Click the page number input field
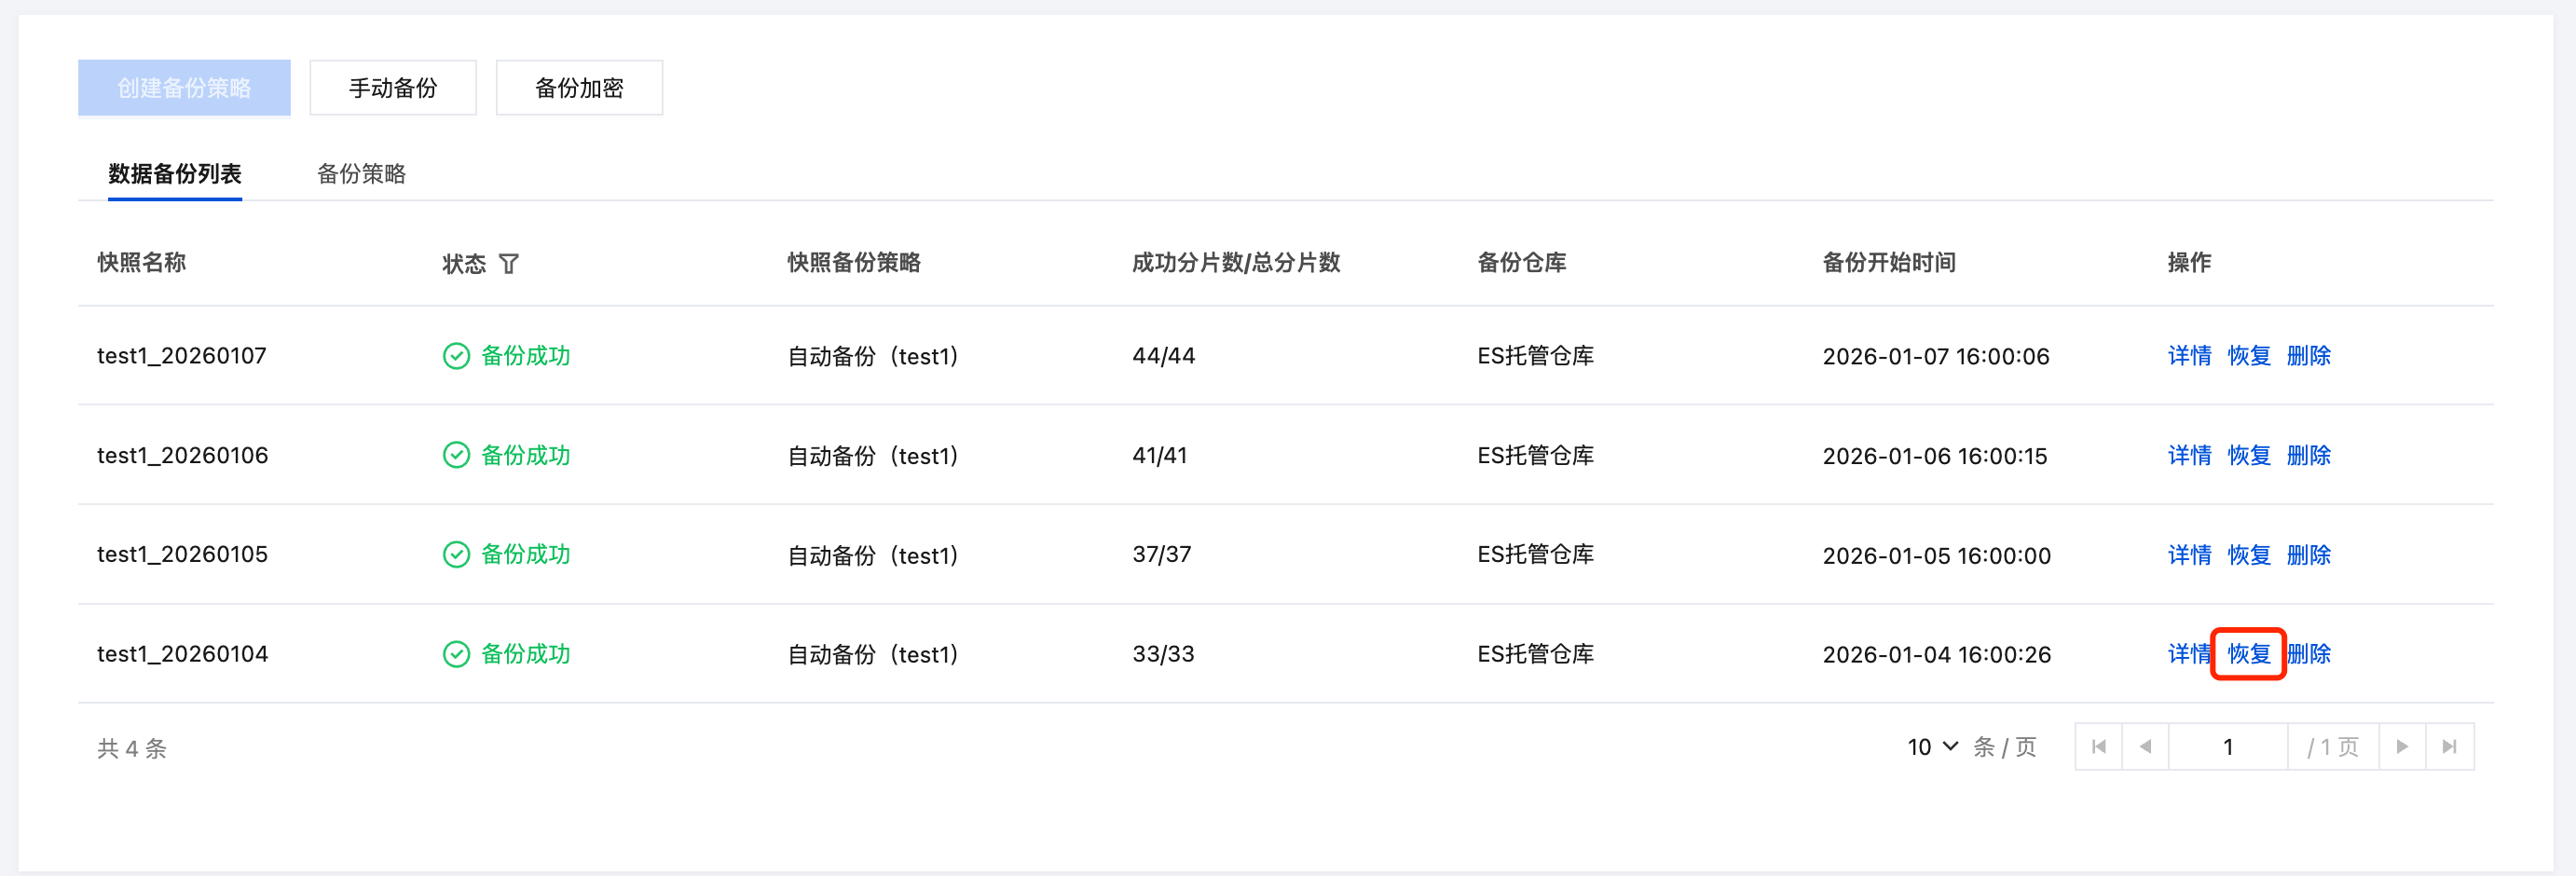Image resolution: width=2576 pixels, height=876 pixels. tap(2228, 747)
